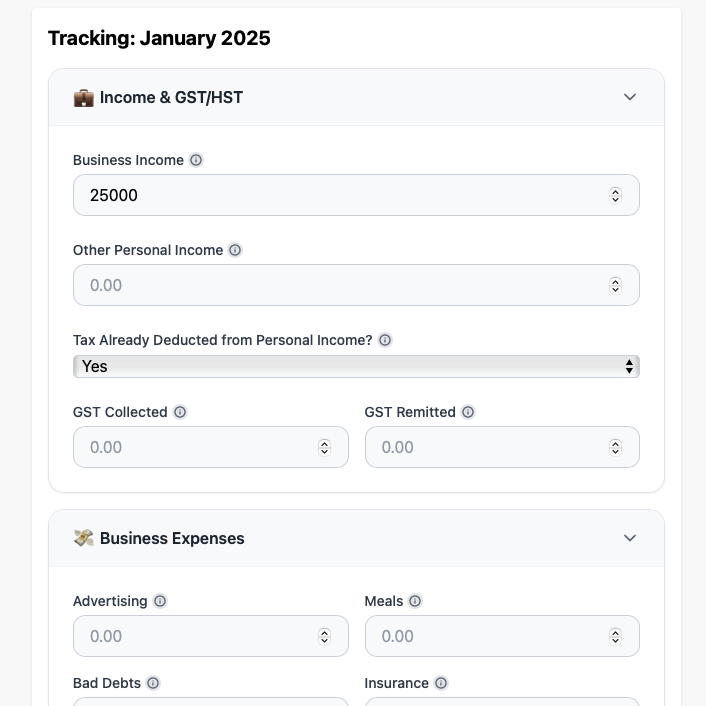
Task: Click the Business Income info icon
Action: pos(196,160)
